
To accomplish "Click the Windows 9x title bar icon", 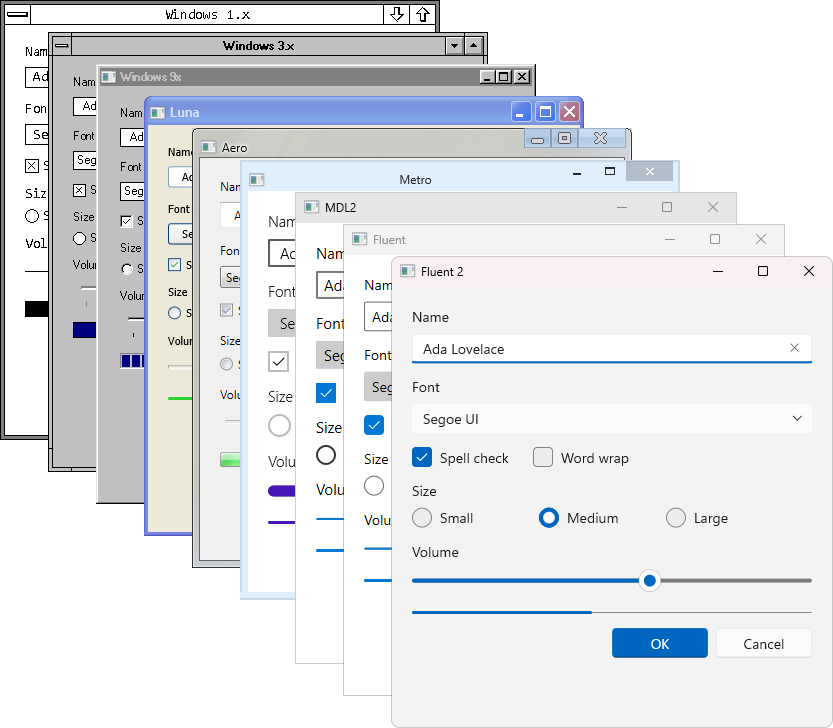I will coord(108,77).
